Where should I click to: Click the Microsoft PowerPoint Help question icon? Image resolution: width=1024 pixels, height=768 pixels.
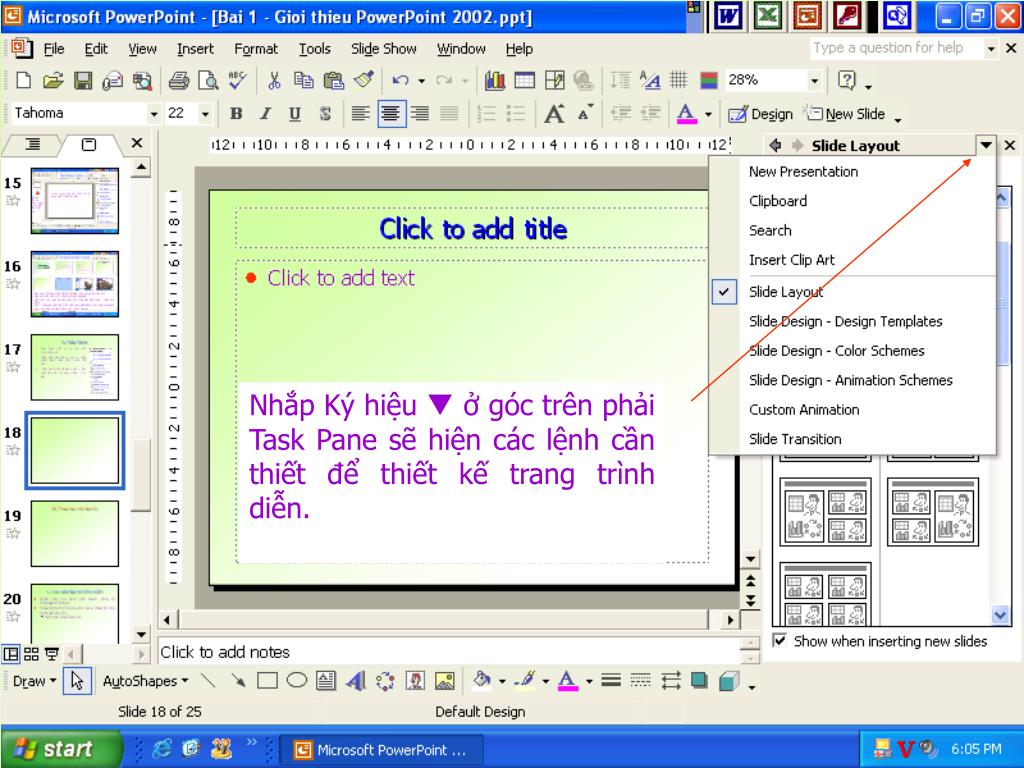tap(847, 81)
